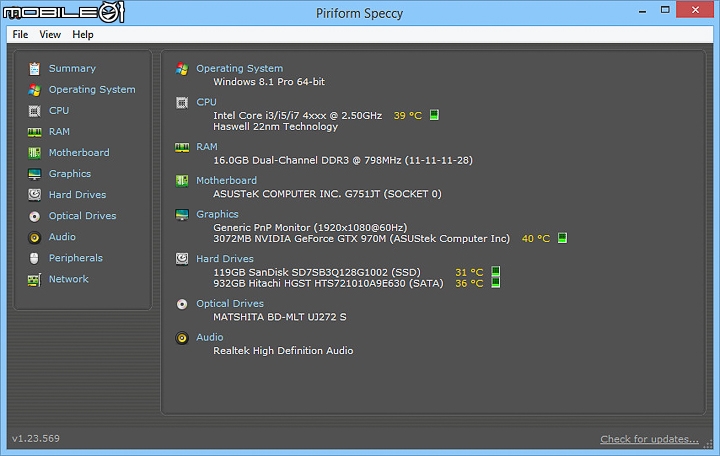Click the Audio speaker icon in sidebar
The image size is (720, 456).
point(34,237)
